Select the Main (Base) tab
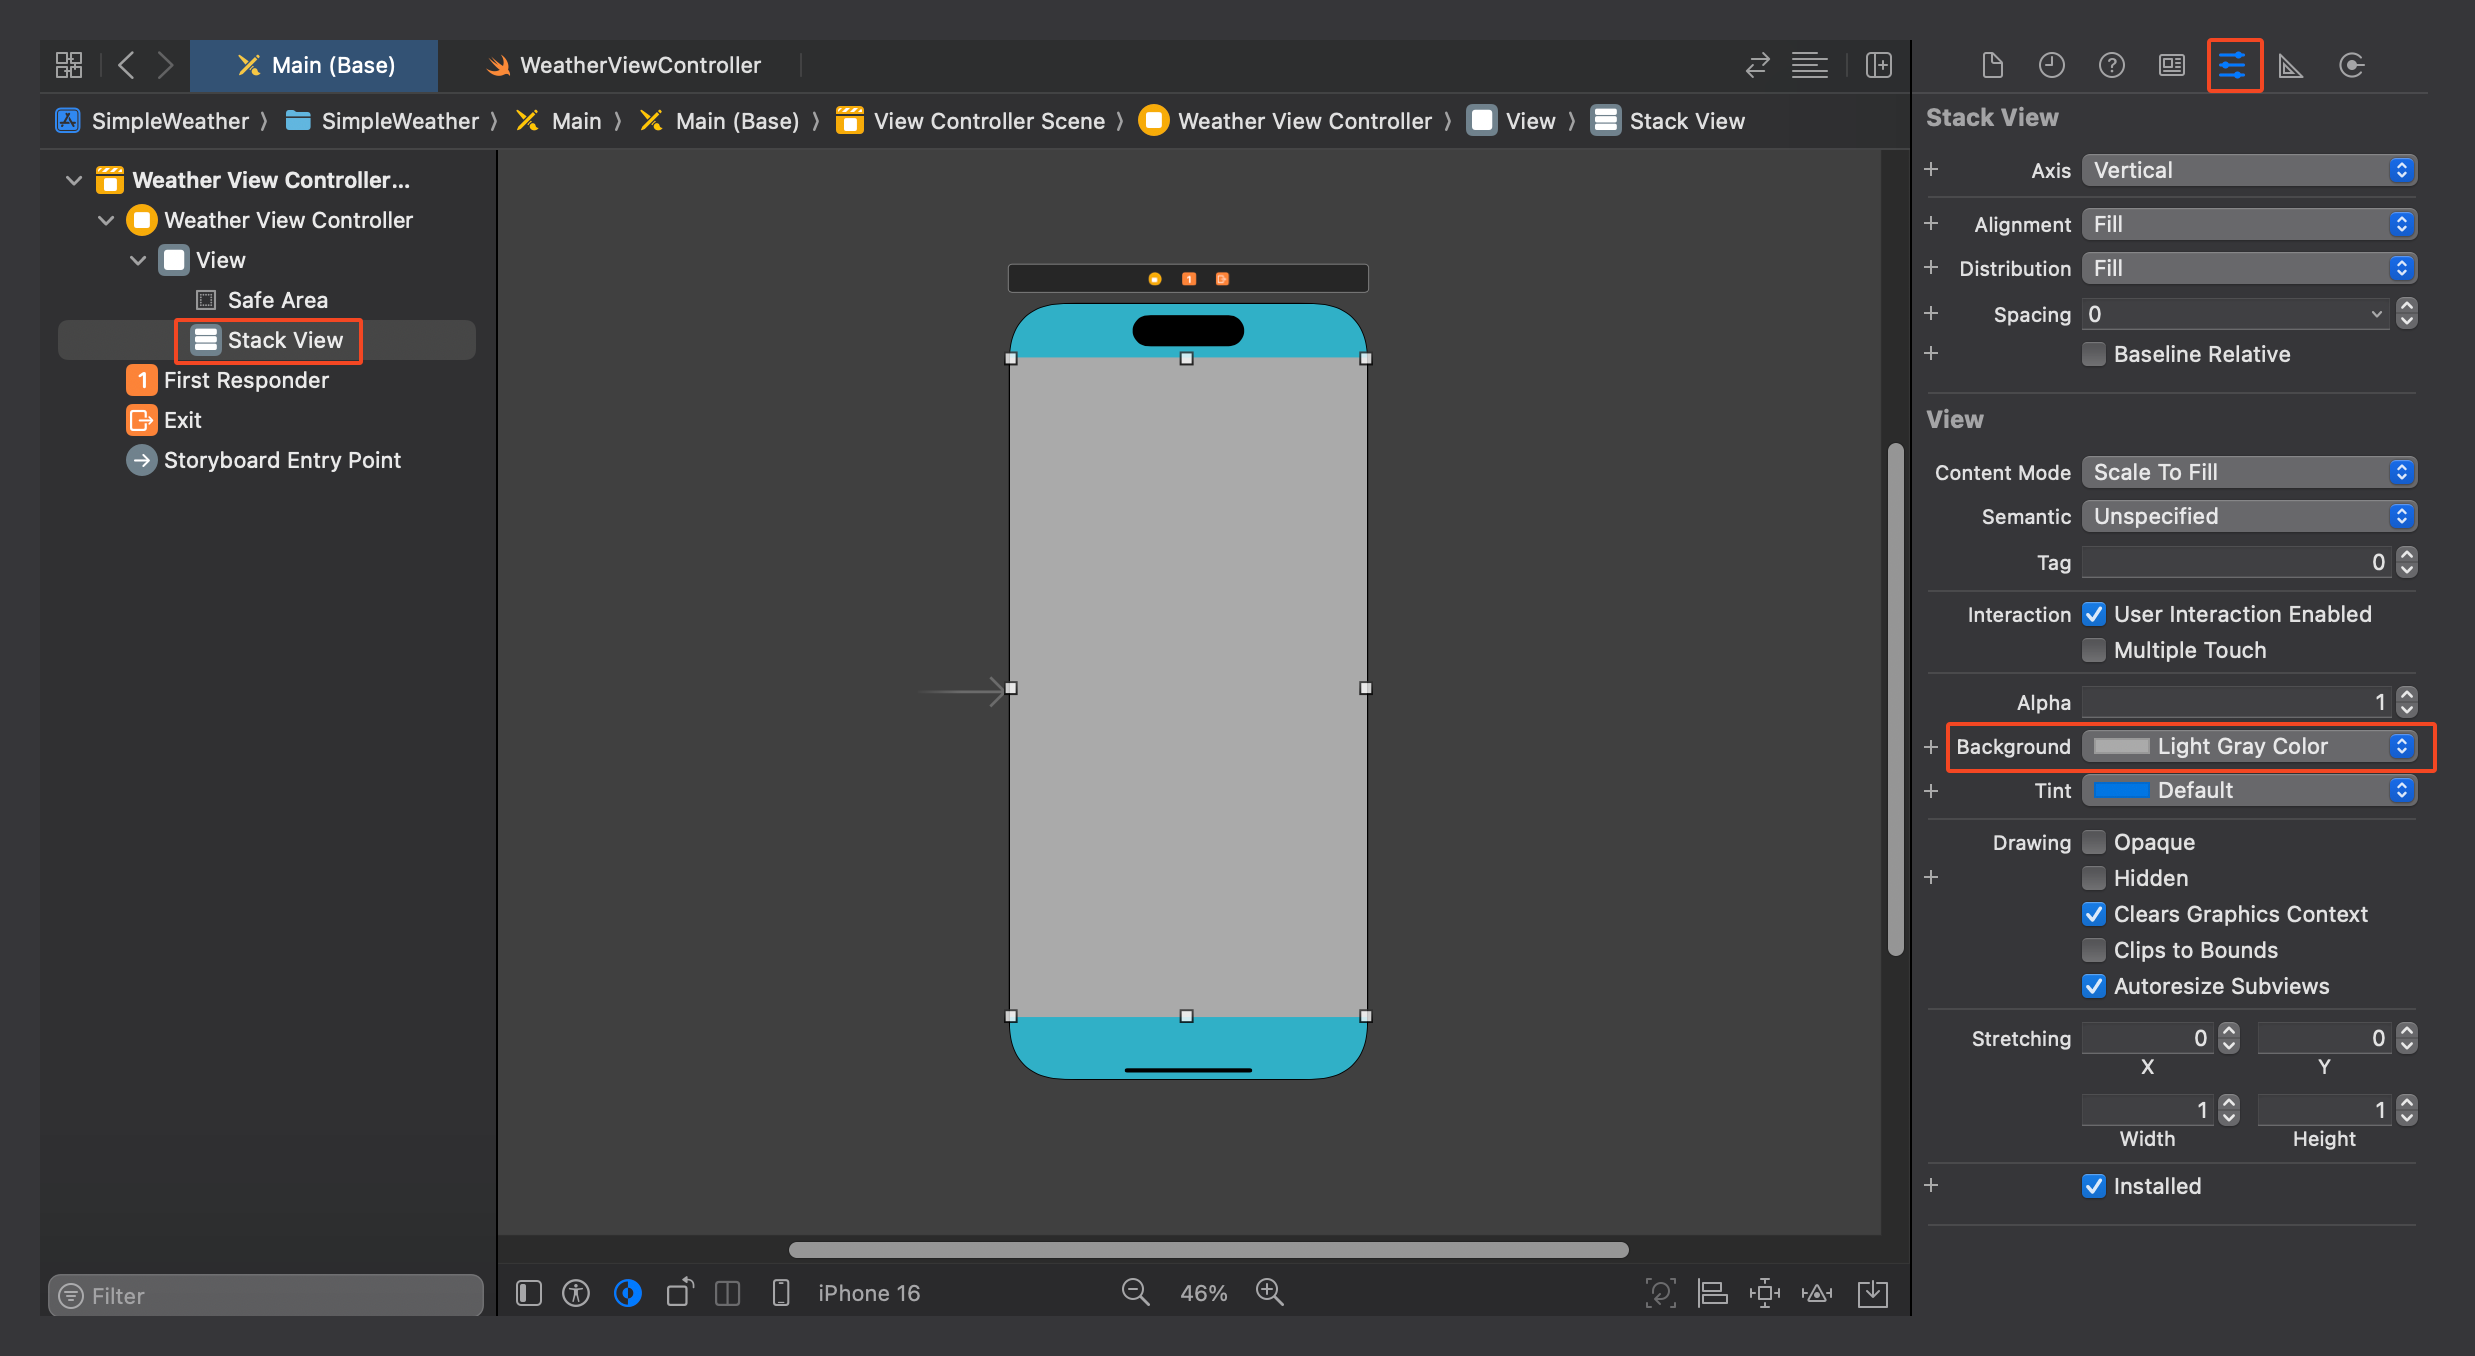The image size is (2475, 1356). 315,66
